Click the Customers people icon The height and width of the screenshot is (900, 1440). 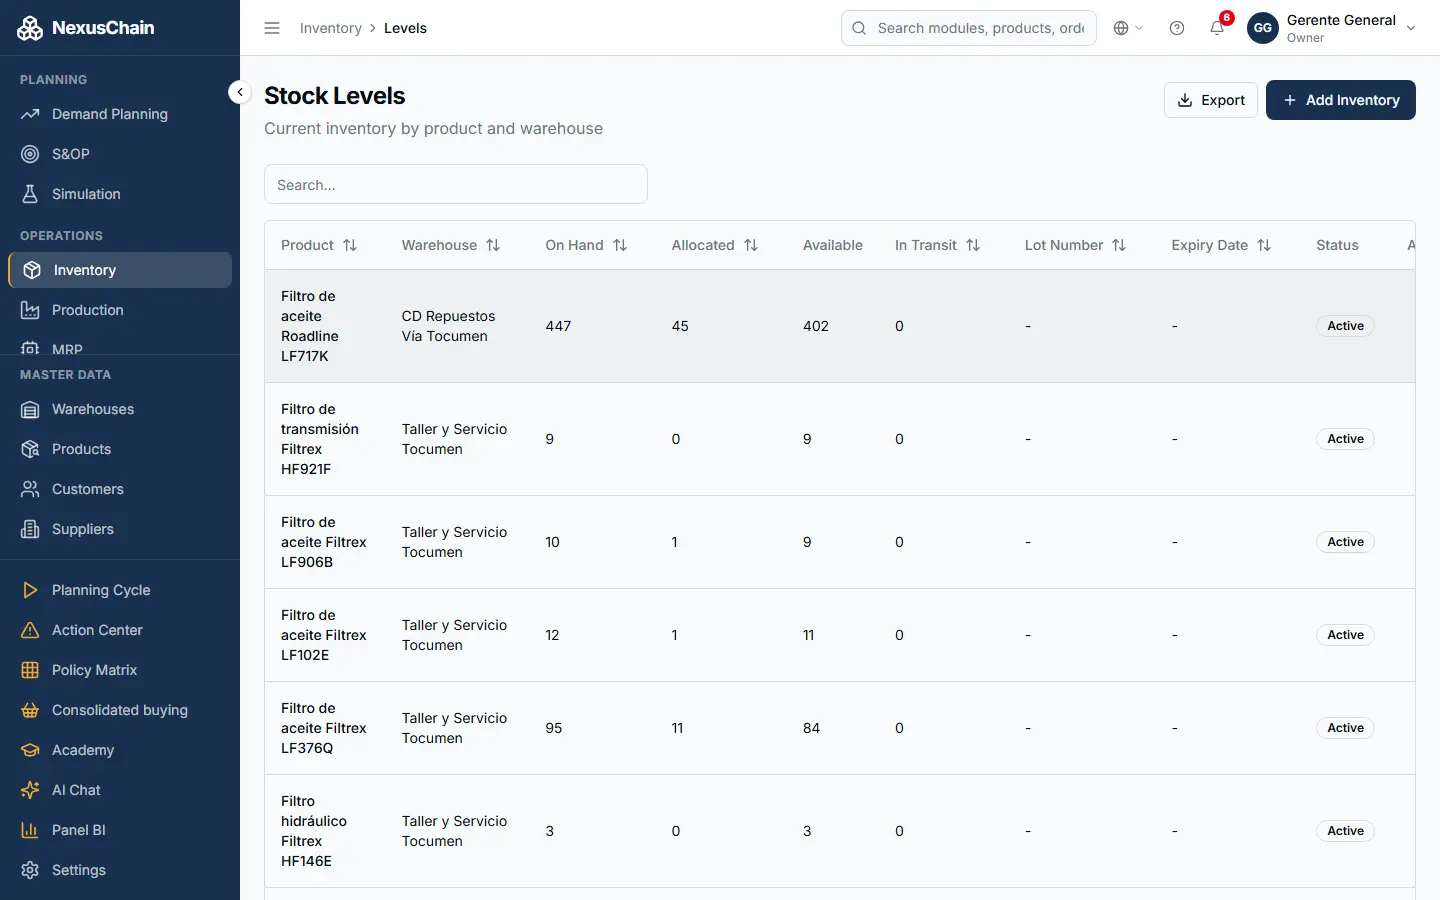click(30, 489)
